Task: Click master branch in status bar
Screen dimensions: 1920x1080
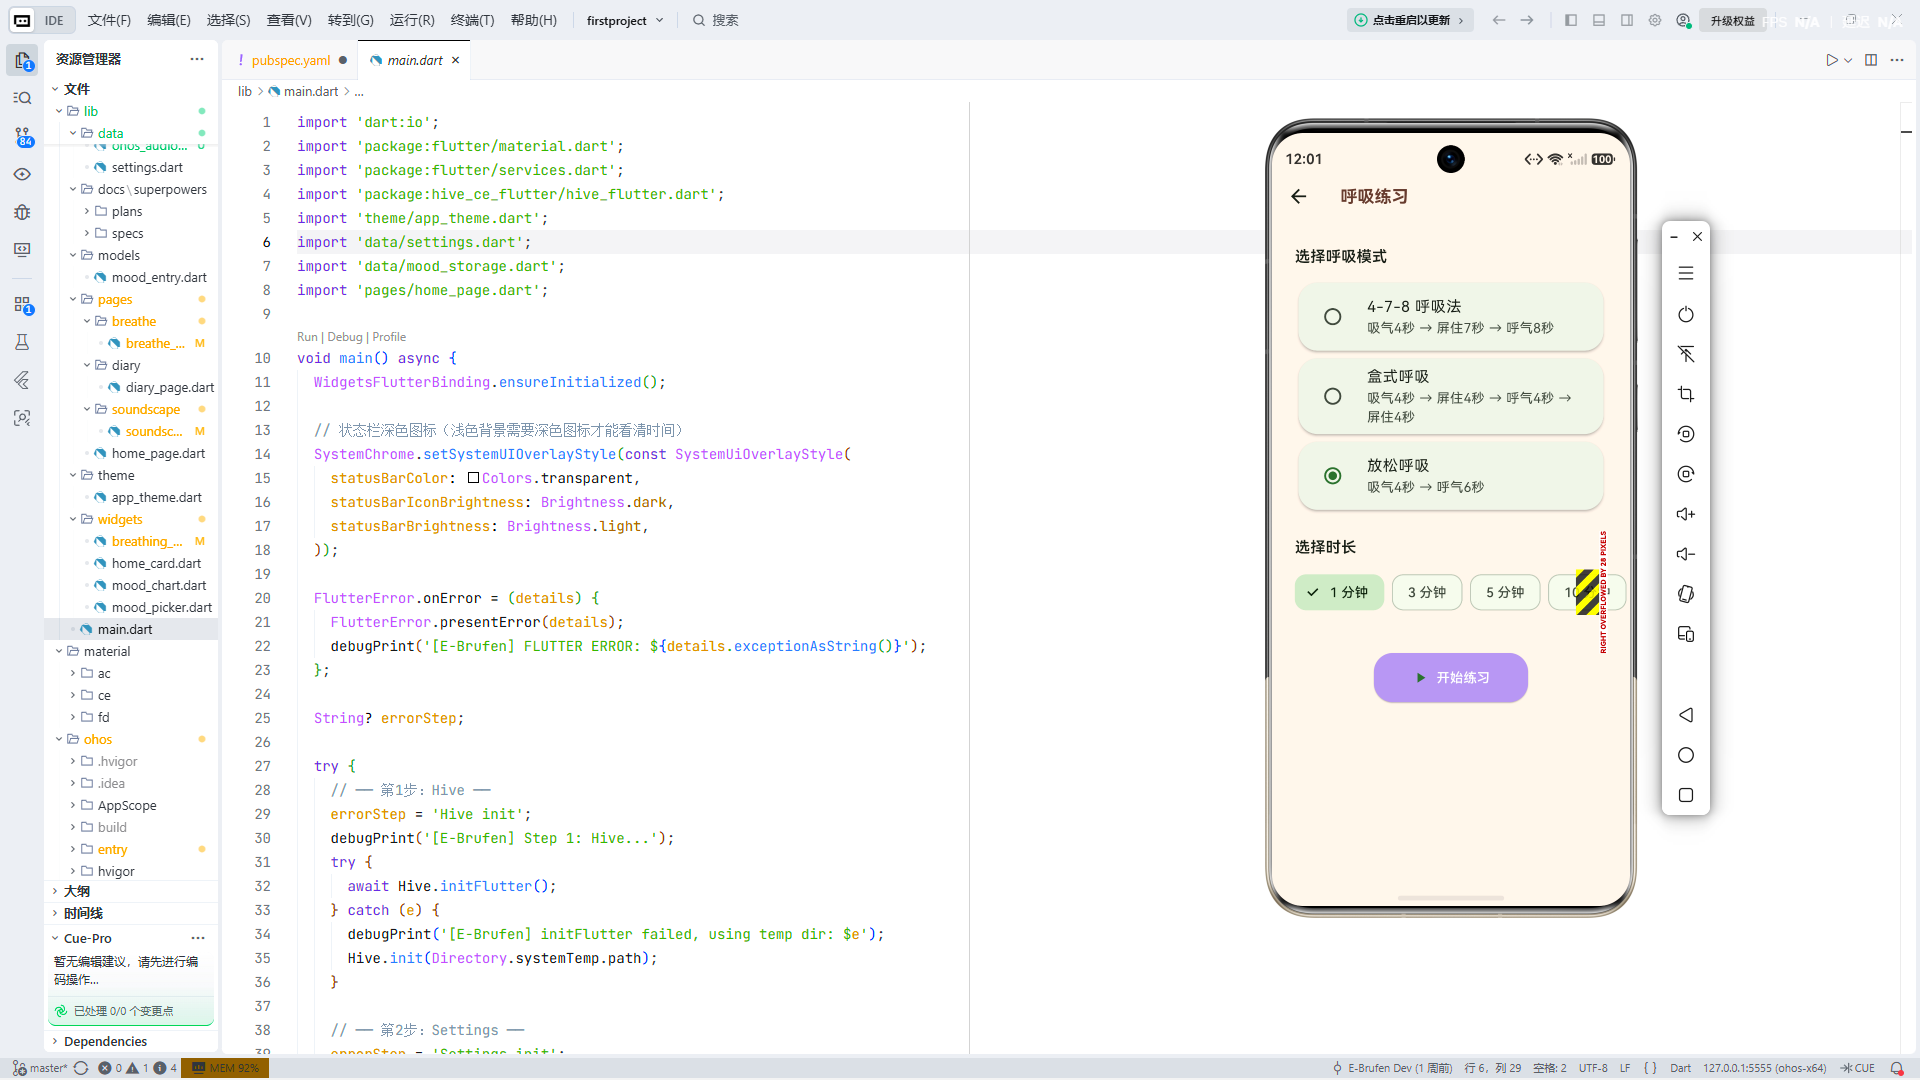Action: (x=40, y=1068)
